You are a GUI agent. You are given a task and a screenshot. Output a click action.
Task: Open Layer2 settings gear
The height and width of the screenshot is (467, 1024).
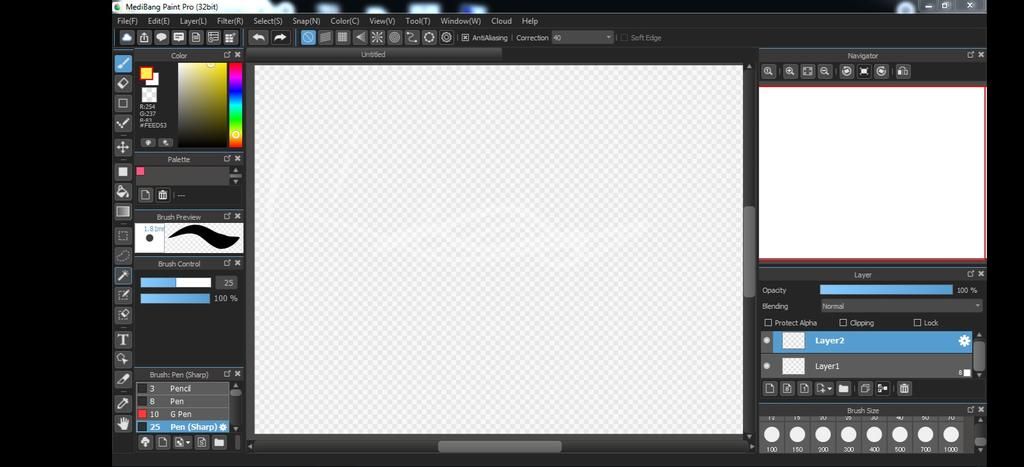point(964,341)
